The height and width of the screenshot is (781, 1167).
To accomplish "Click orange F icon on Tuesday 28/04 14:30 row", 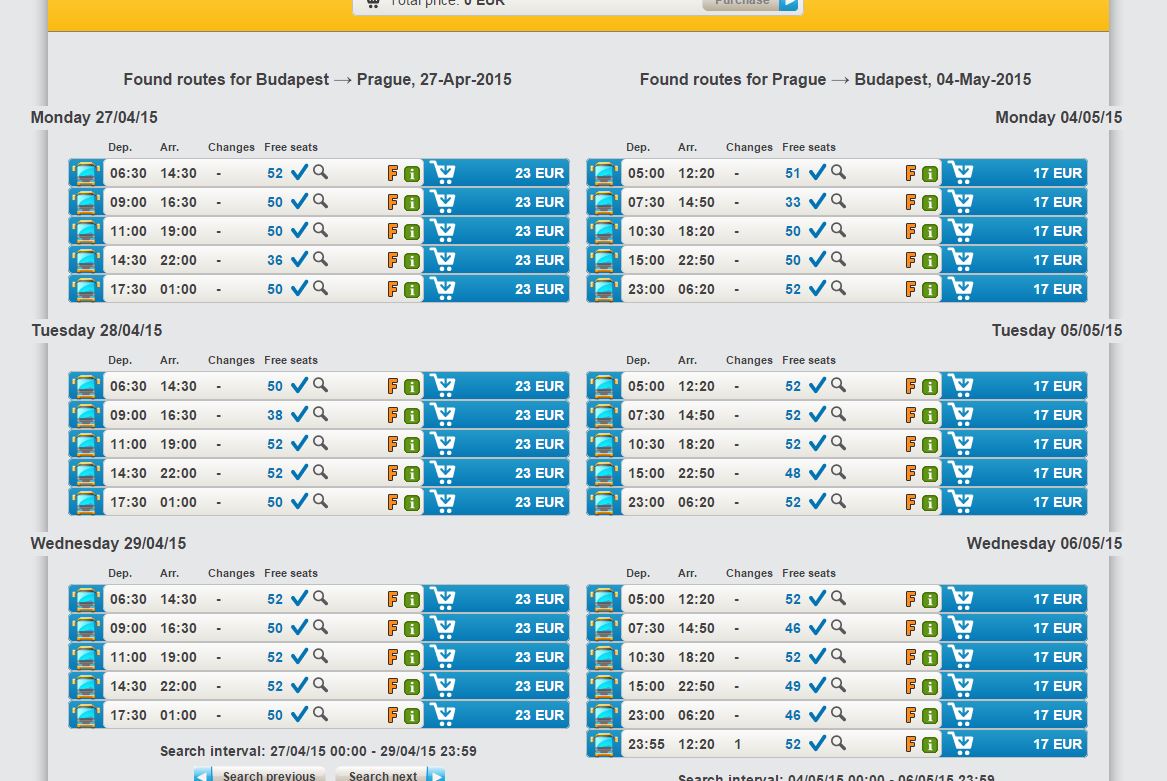I will [x=393, y=473].
